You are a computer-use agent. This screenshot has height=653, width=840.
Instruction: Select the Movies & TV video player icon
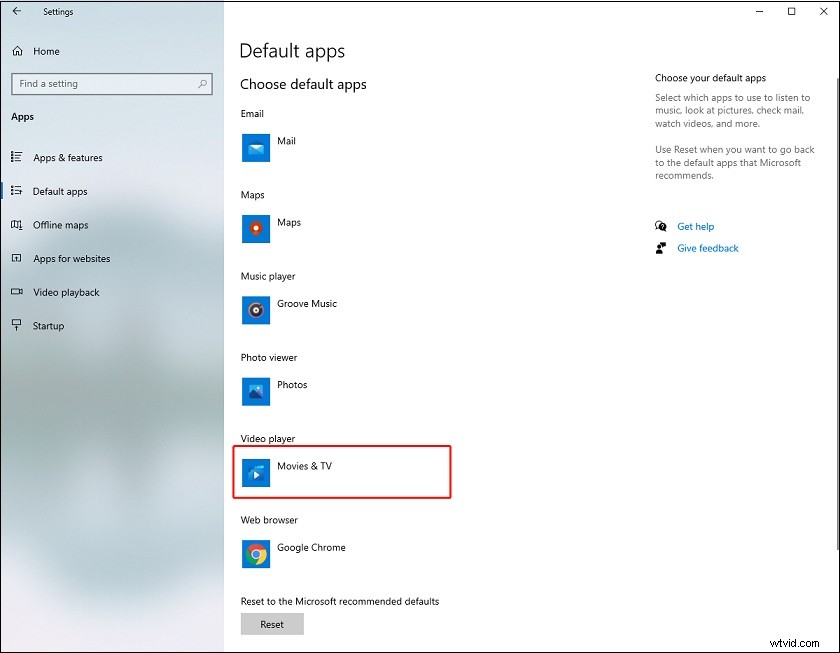tap(256, 471)
